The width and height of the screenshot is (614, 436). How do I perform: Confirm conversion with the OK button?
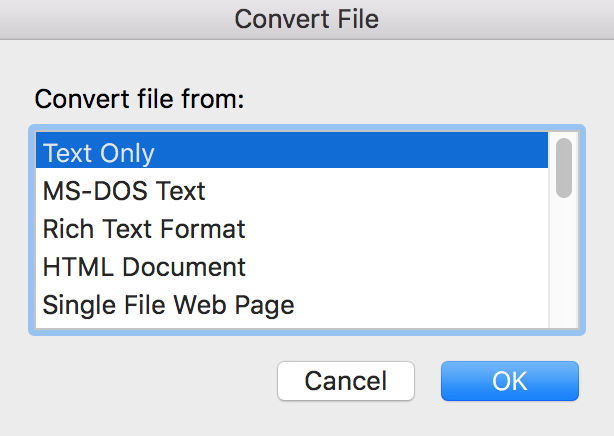pyautogui.click(x=509, y=381)
